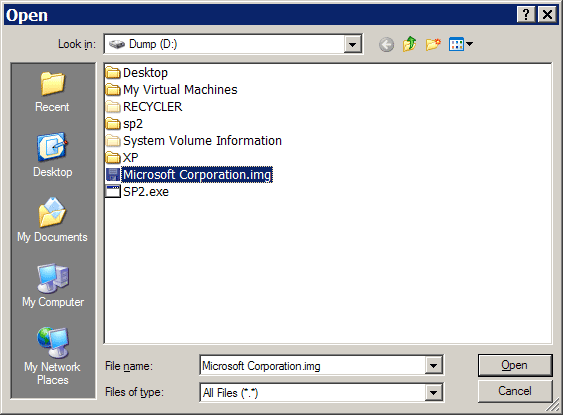Viewport: 563px width, 415px height.
Task: Expand the Files of type dropdown
Action: click(433, 392)
